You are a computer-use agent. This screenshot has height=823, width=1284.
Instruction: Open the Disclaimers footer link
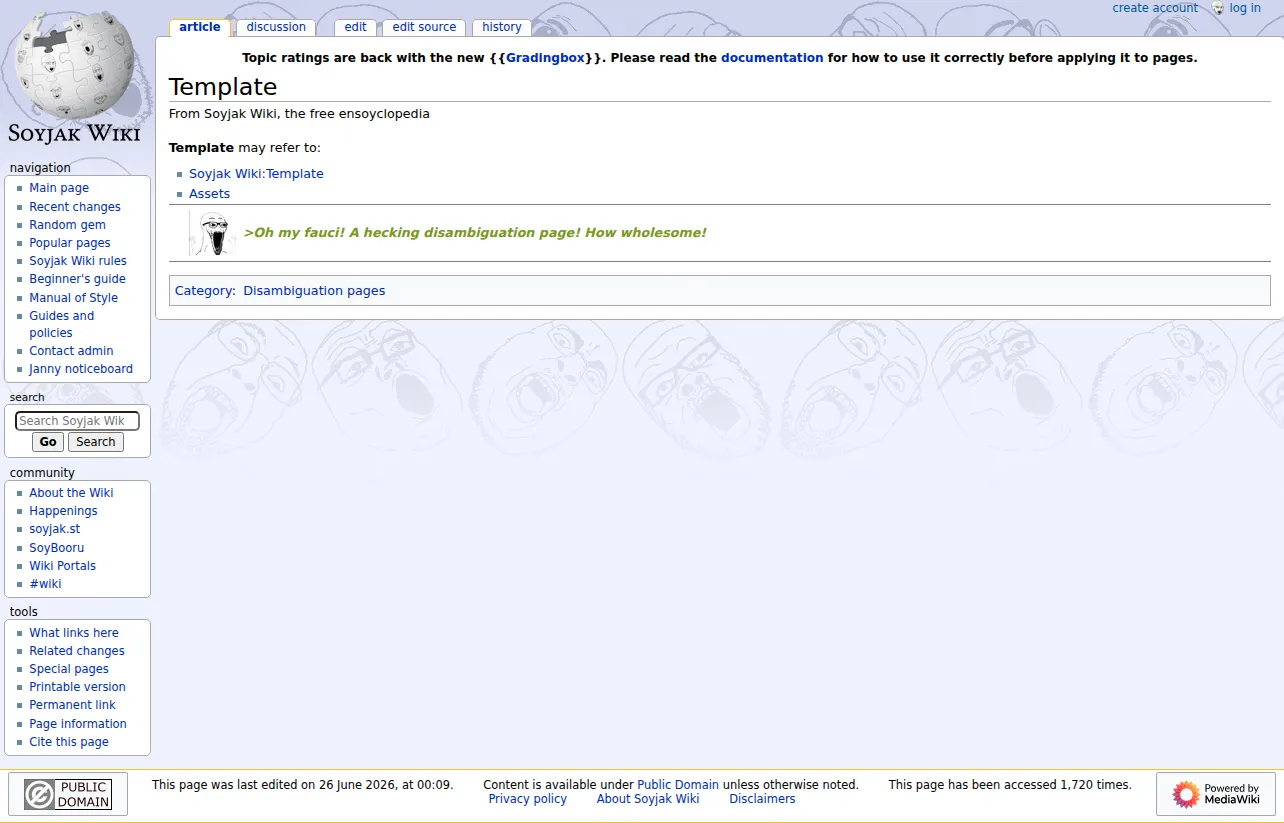click(x=762, y=799)
